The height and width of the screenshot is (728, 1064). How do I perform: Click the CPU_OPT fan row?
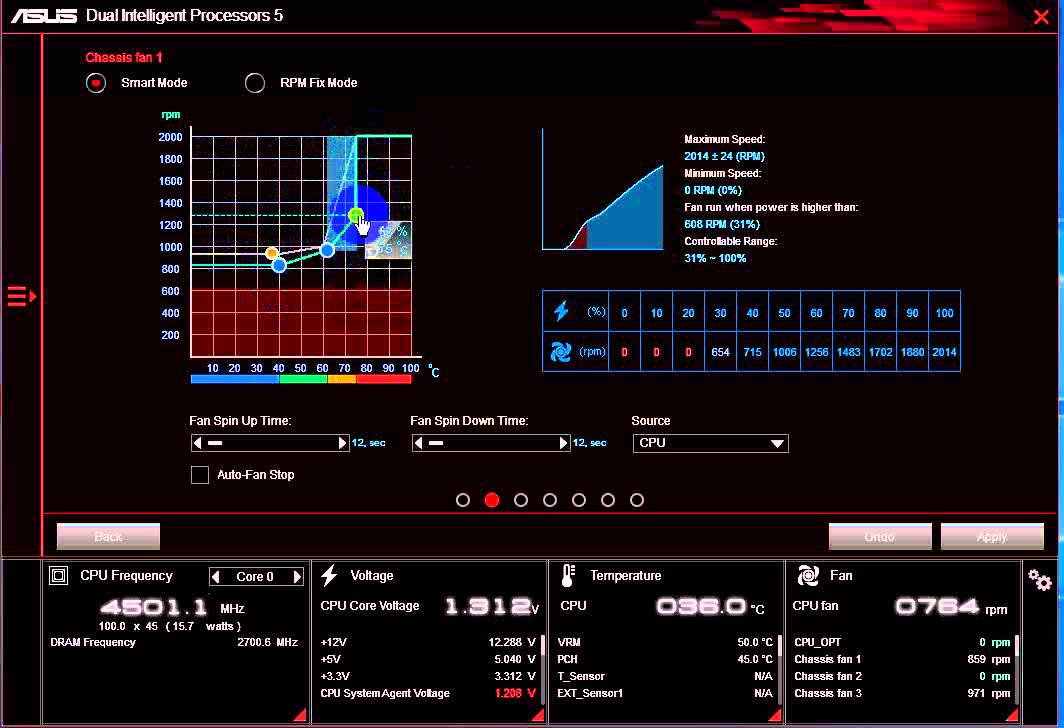(x=902, y=643)
